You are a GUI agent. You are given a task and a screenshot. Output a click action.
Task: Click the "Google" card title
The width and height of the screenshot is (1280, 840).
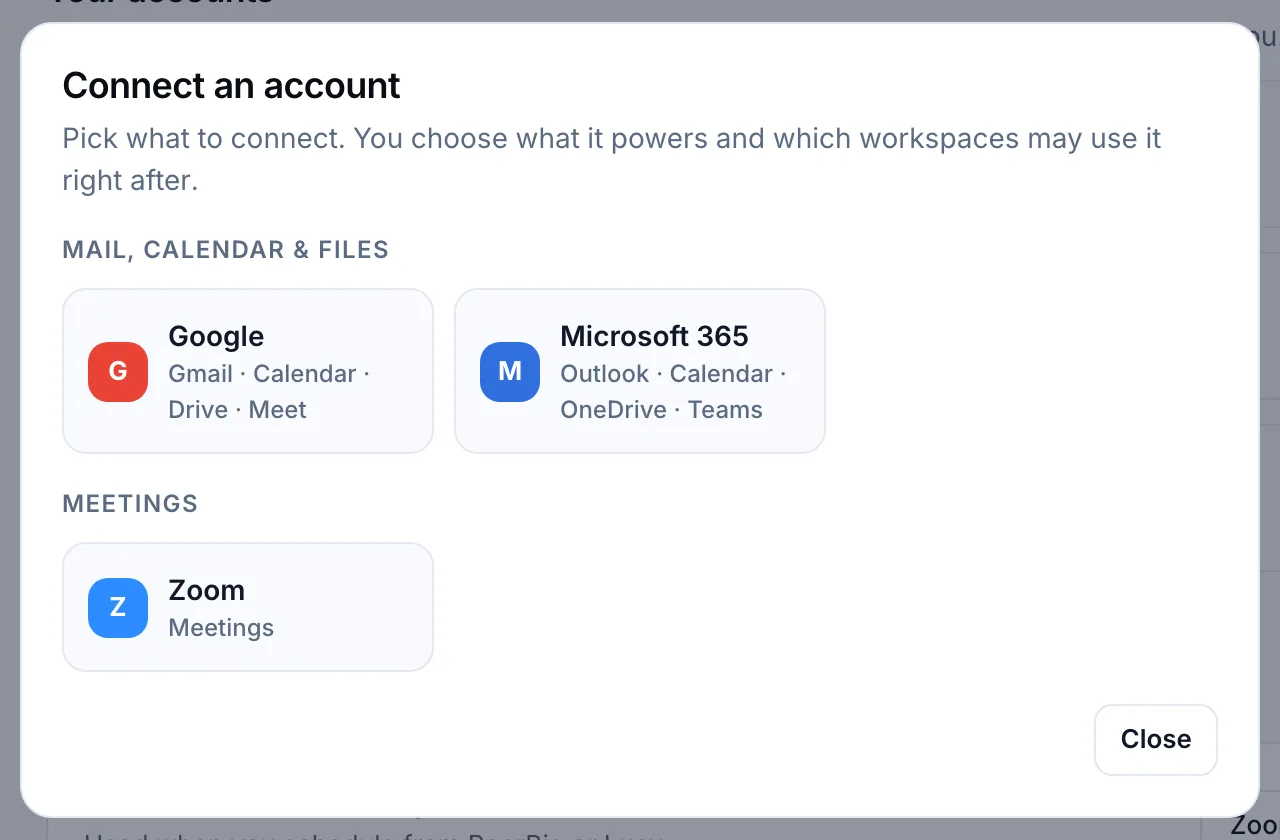[x=216, y=336]
